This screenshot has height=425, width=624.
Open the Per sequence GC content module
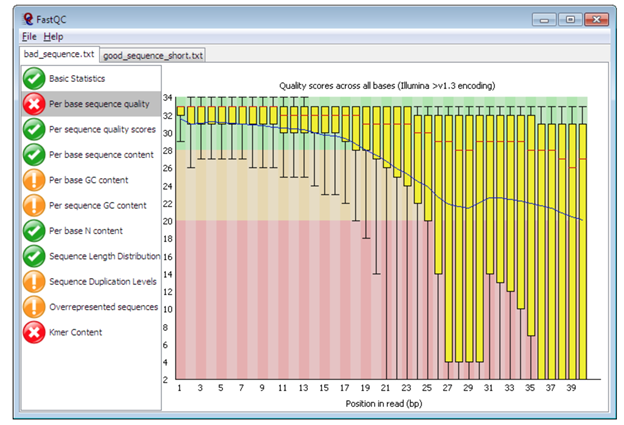click(x=91, y=205)
